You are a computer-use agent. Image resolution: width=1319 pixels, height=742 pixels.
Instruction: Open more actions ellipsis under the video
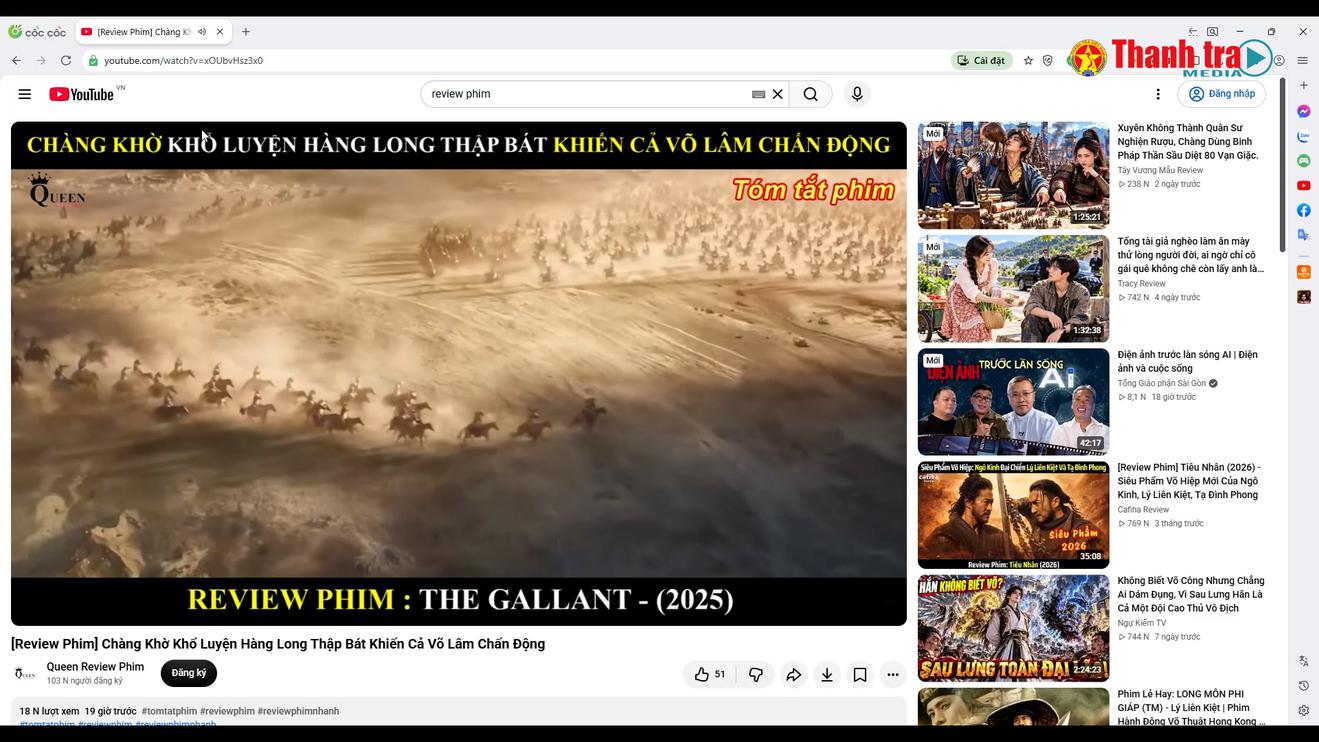click(893, 675)
